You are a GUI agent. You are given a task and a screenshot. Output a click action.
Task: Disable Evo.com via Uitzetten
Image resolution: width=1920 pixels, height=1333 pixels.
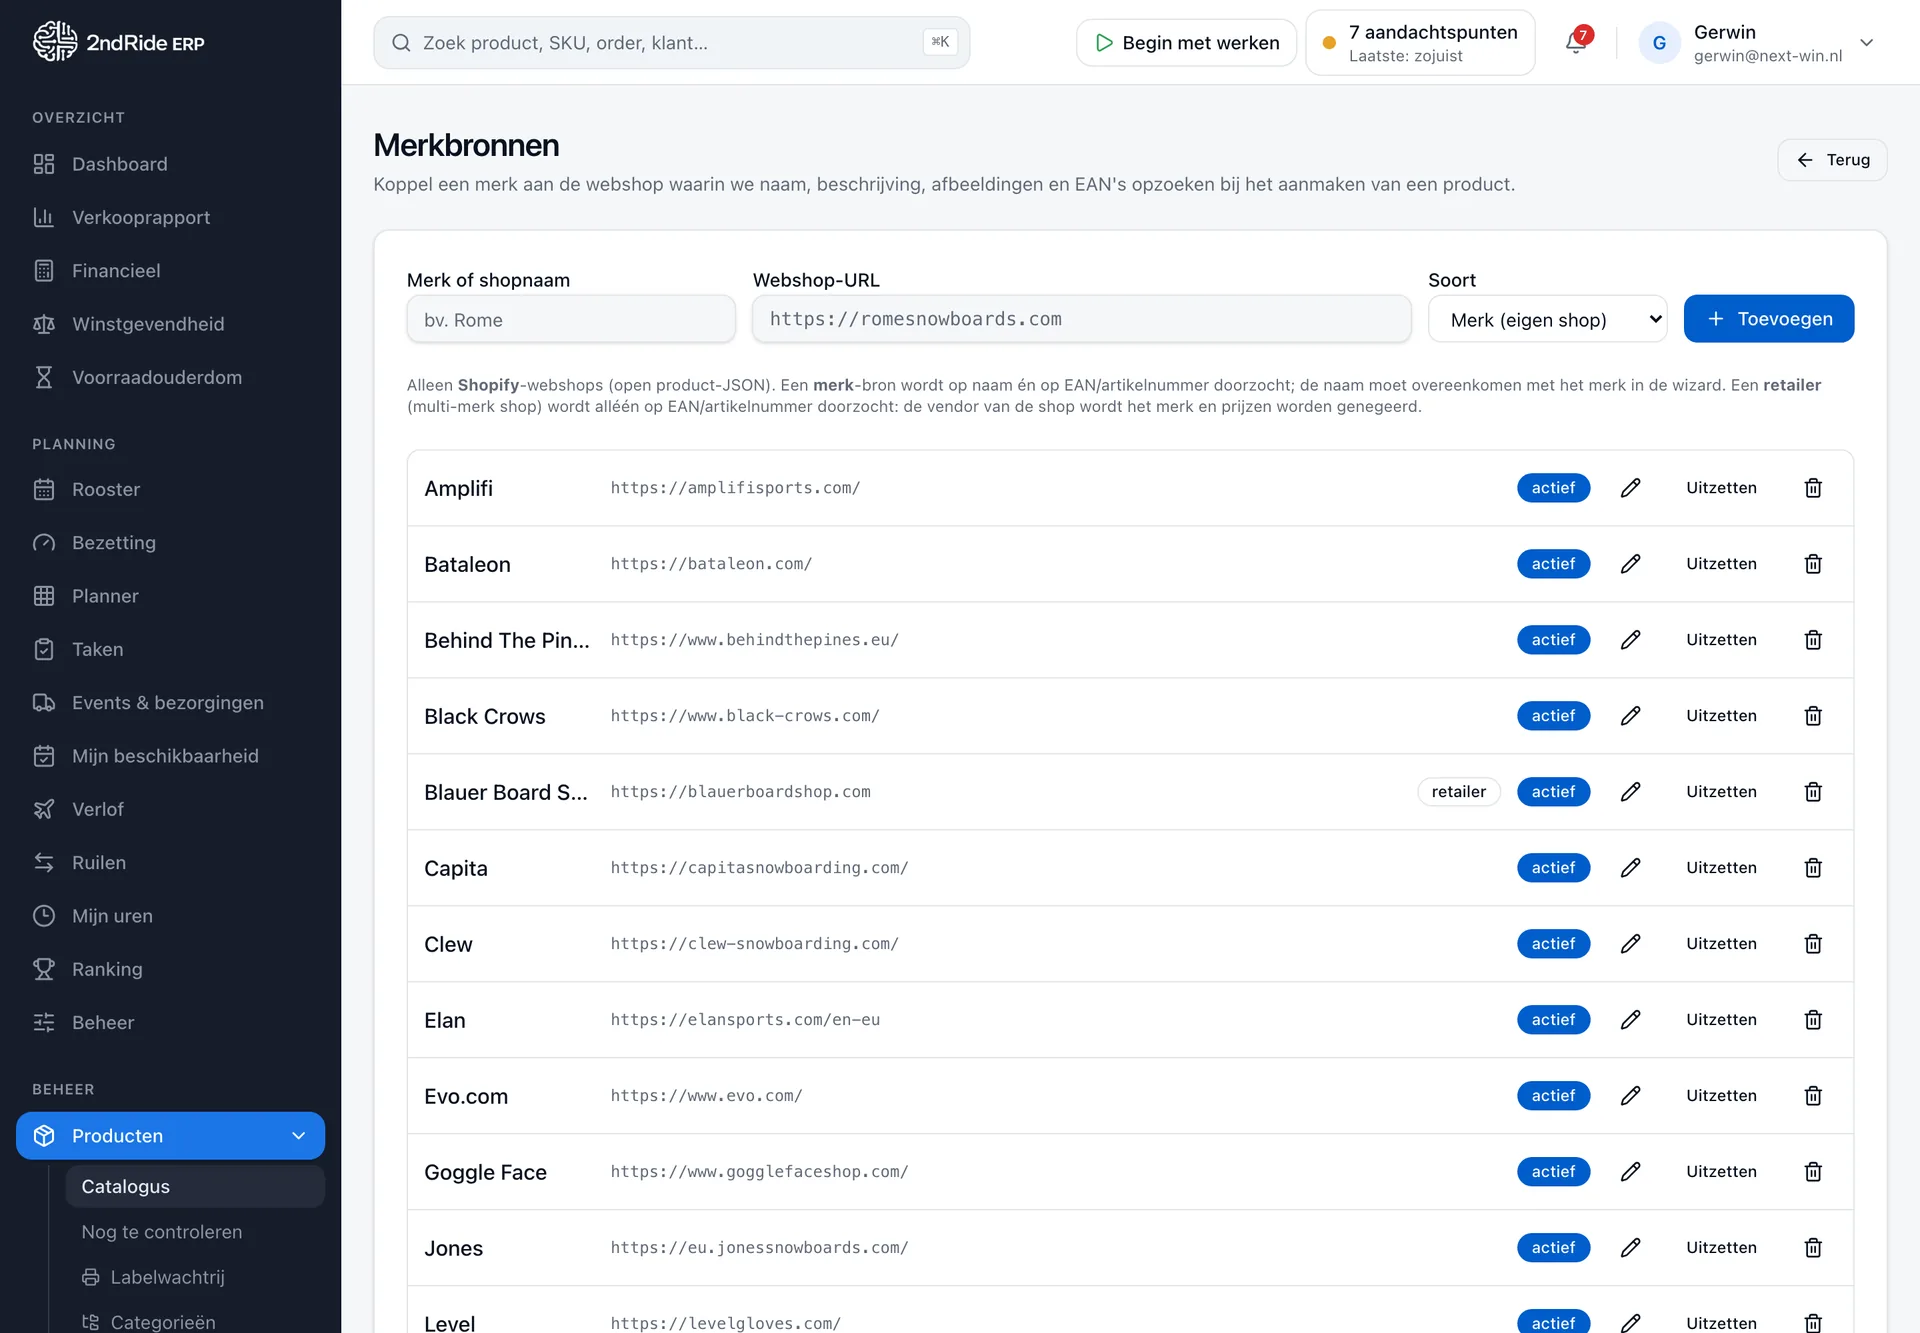[x=1721, y=1096]
